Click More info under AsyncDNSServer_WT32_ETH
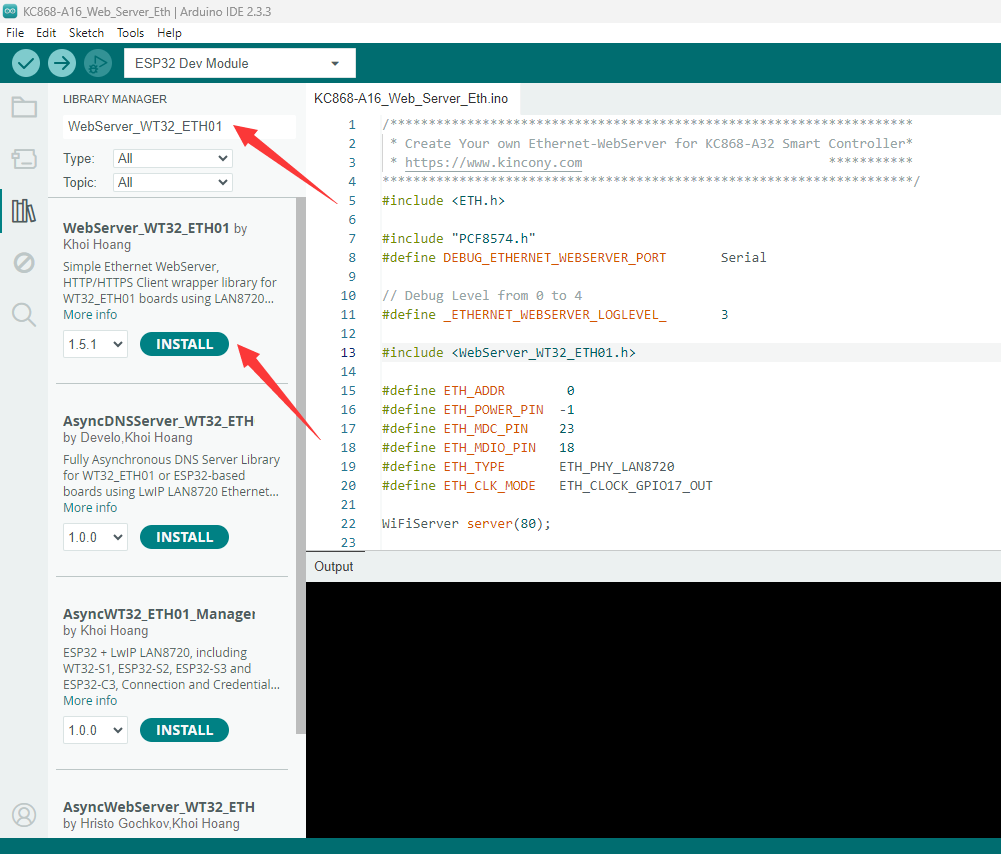The image size is (1001, 854). [90, 507]
